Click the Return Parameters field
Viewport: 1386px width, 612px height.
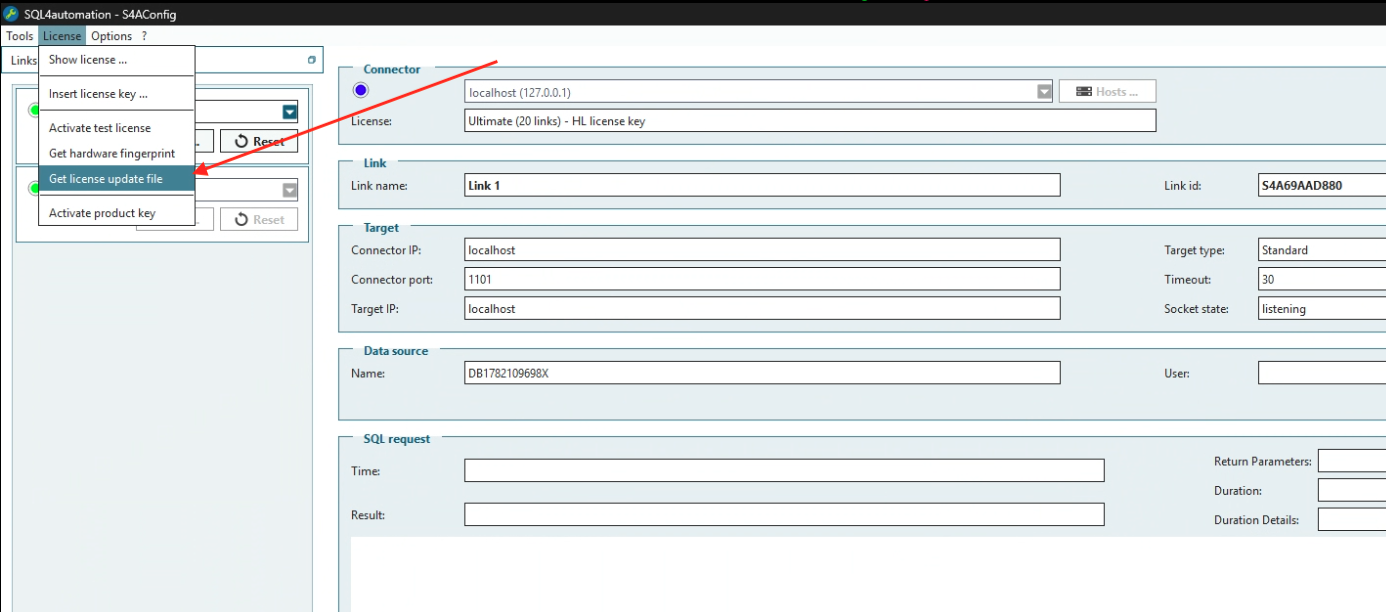[1351, 461]
